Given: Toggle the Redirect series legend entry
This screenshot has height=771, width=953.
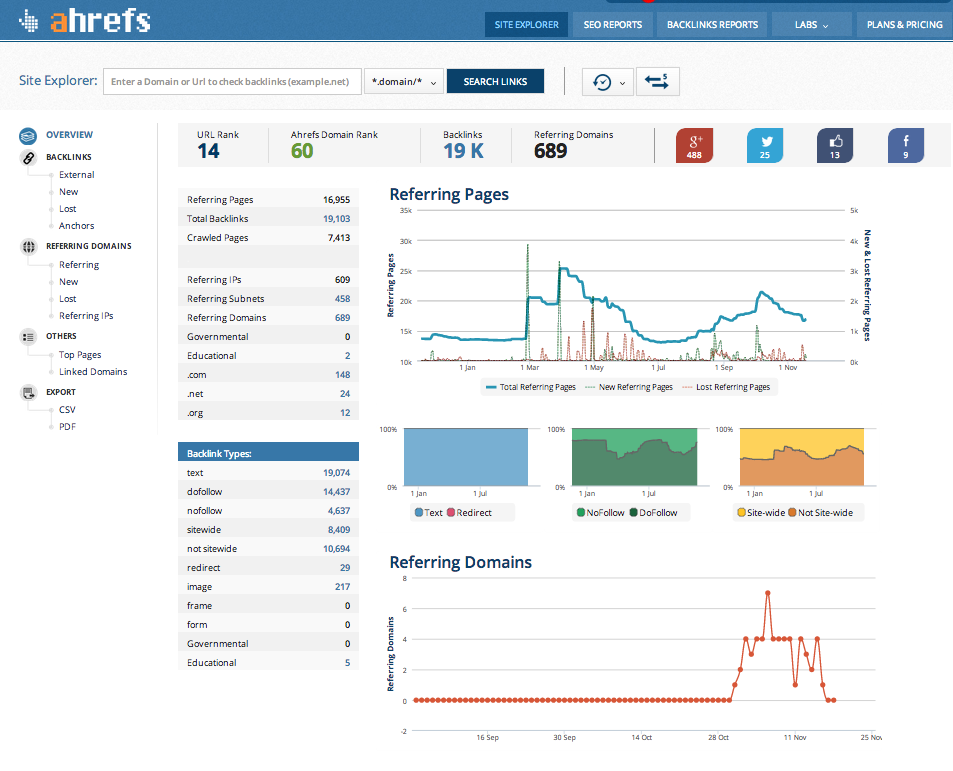Looking at the screenshot, I should click(x=469, y=513).
